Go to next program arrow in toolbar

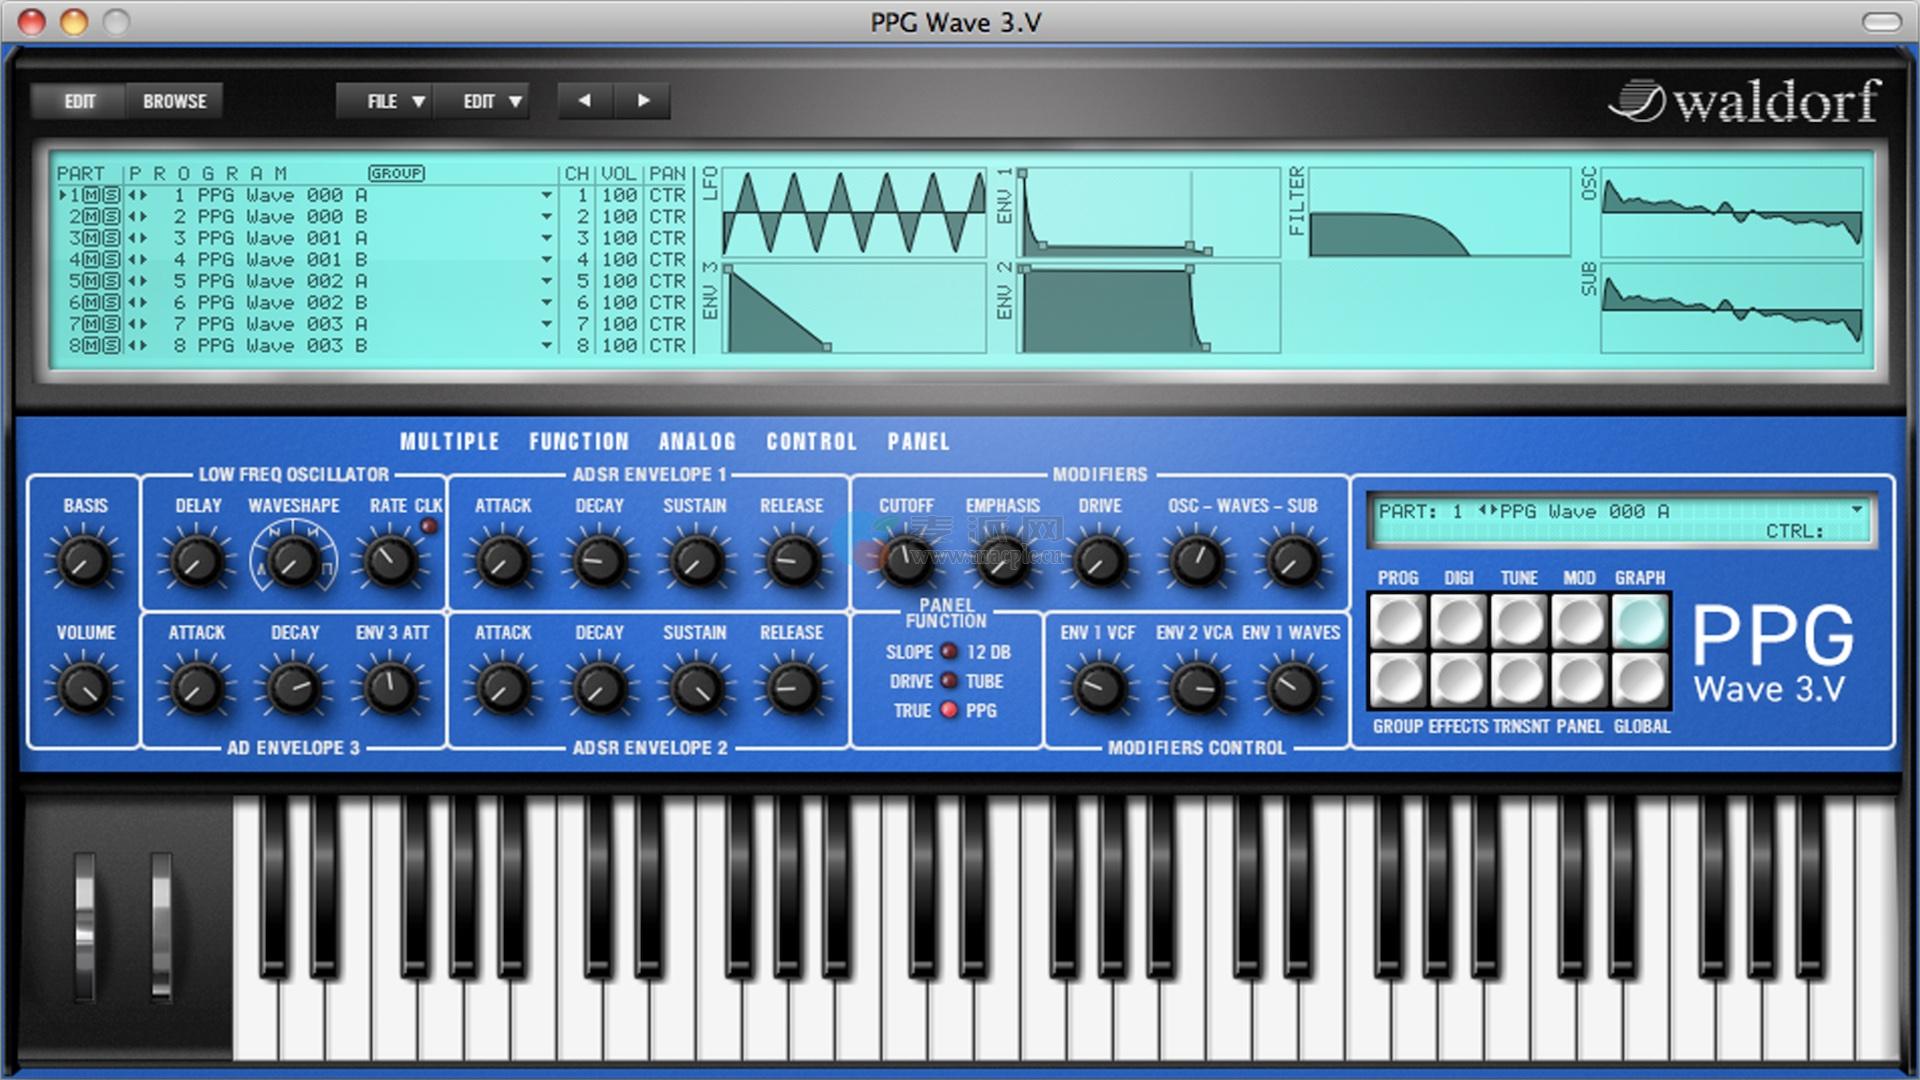643,101
